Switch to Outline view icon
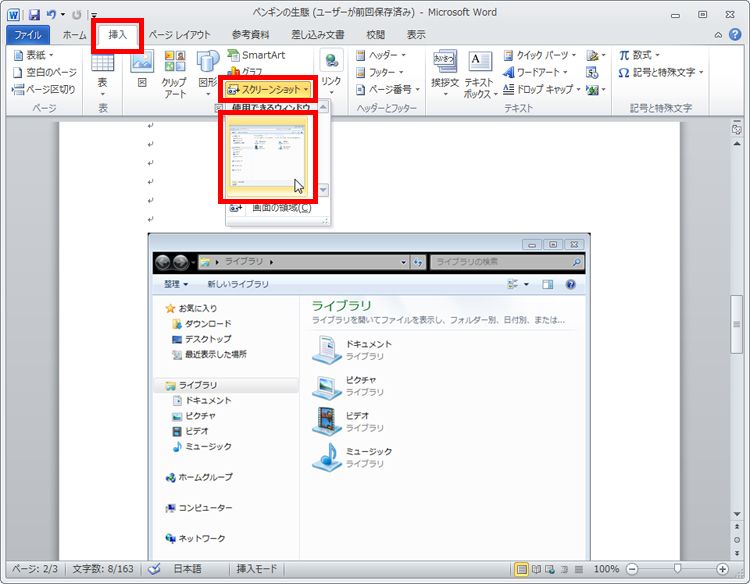750x584 pixels. click(564, 569)
